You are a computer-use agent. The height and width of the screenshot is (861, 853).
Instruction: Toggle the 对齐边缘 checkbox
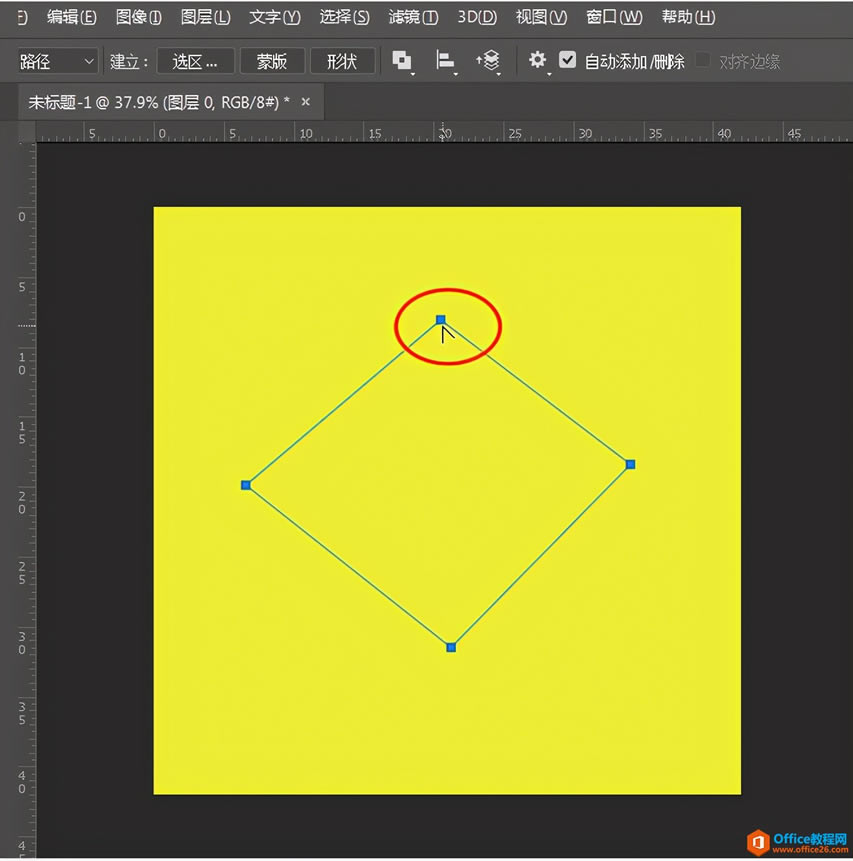click(x=703, y=60)
